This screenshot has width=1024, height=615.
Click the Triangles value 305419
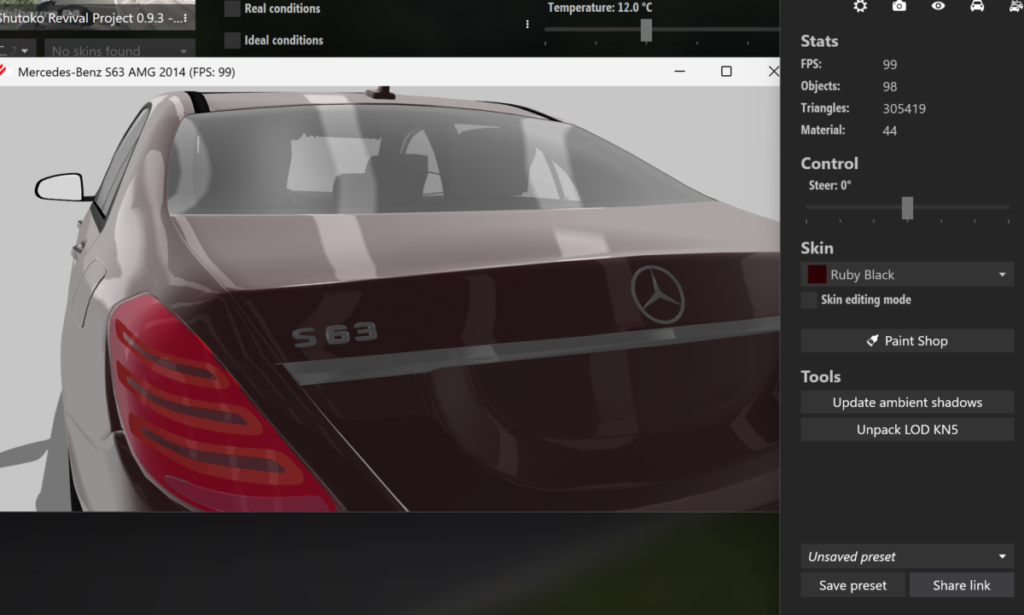click(904, 108)
